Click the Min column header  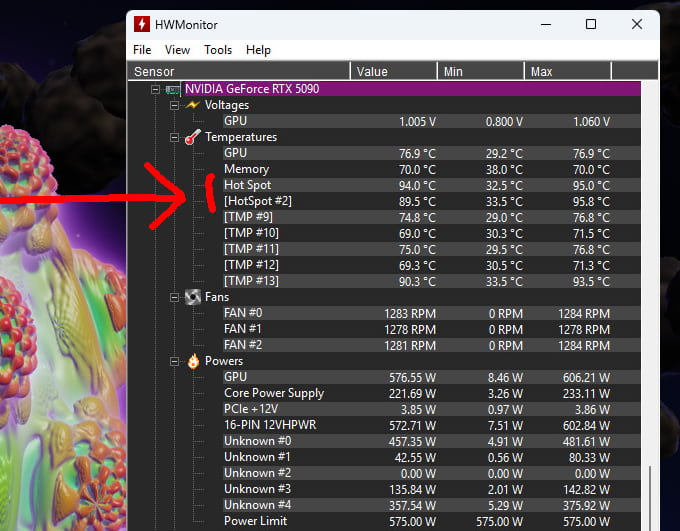[x=481, y=71]
